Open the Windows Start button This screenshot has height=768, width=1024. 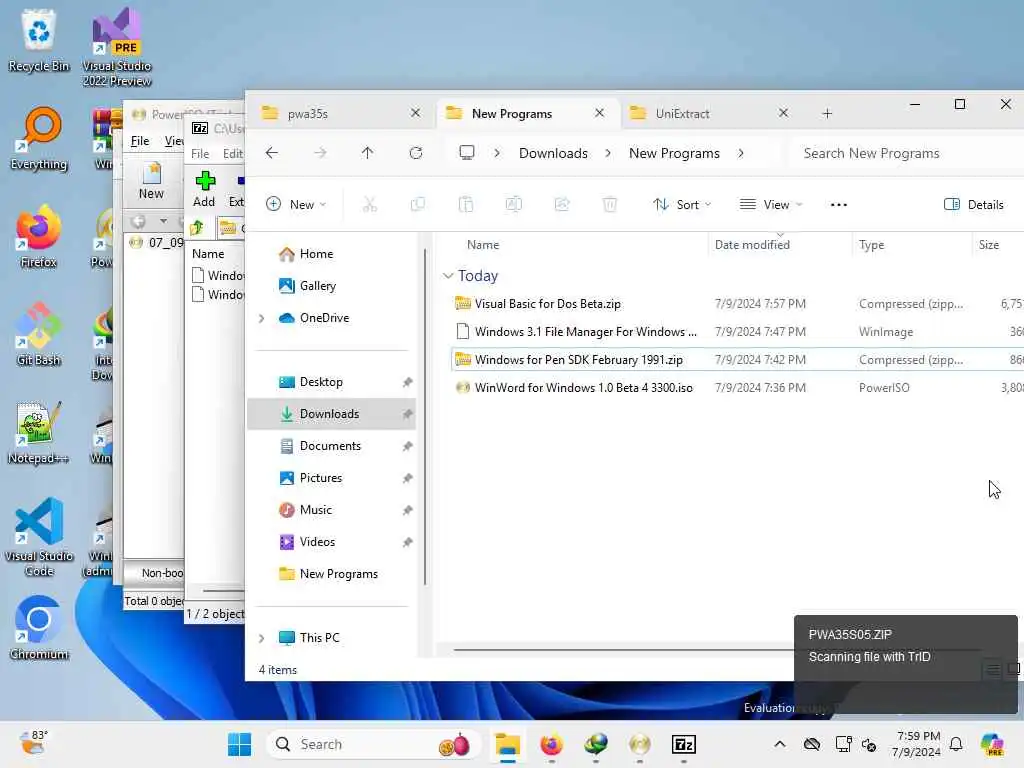click(240, 744)
